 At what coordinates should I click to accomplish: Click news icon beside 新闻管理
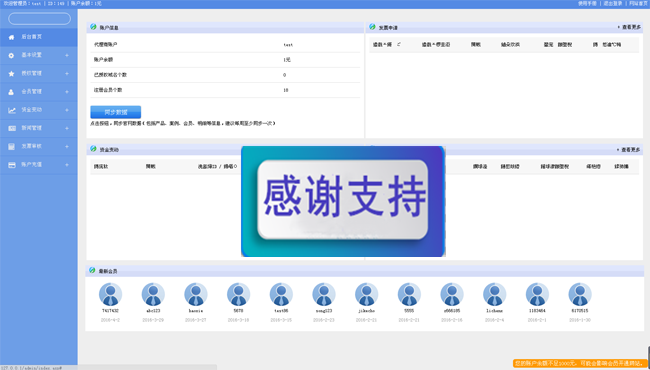pos(12,128)
